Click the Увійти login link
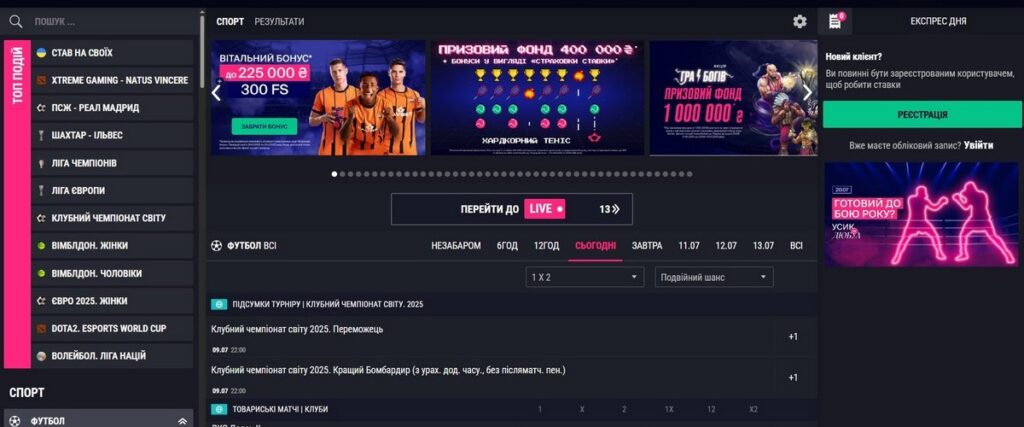Screen dimensions: 1024x427 click(x=978, y=146)
